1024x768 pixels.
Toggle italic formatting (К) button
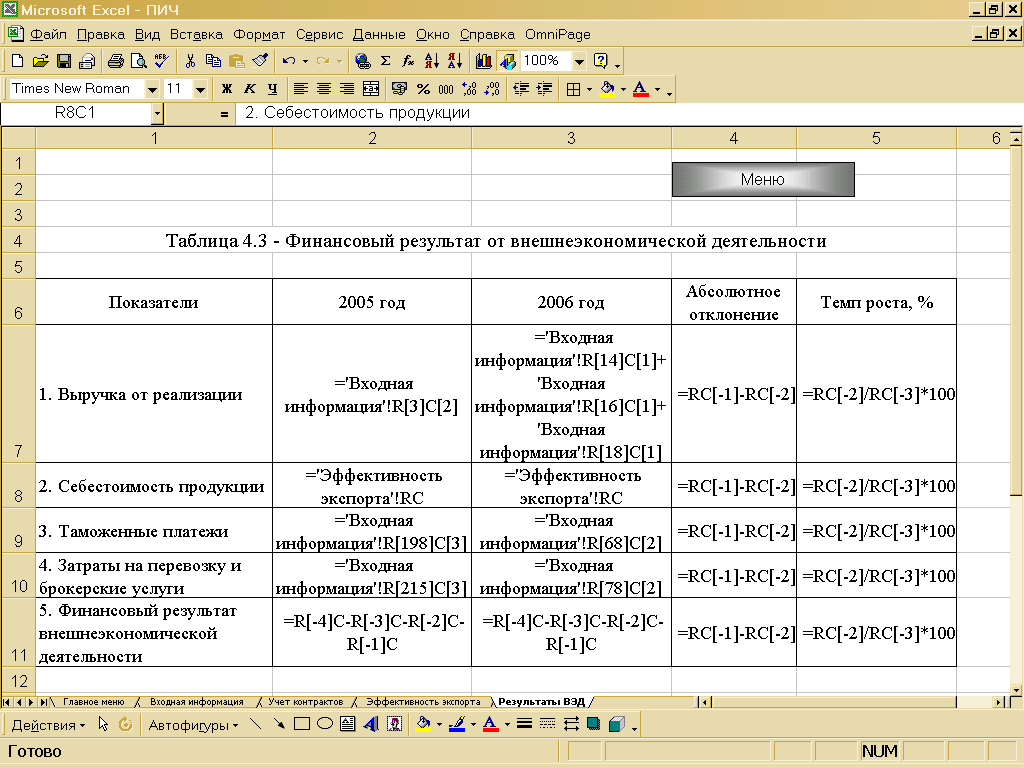point(250,89)
